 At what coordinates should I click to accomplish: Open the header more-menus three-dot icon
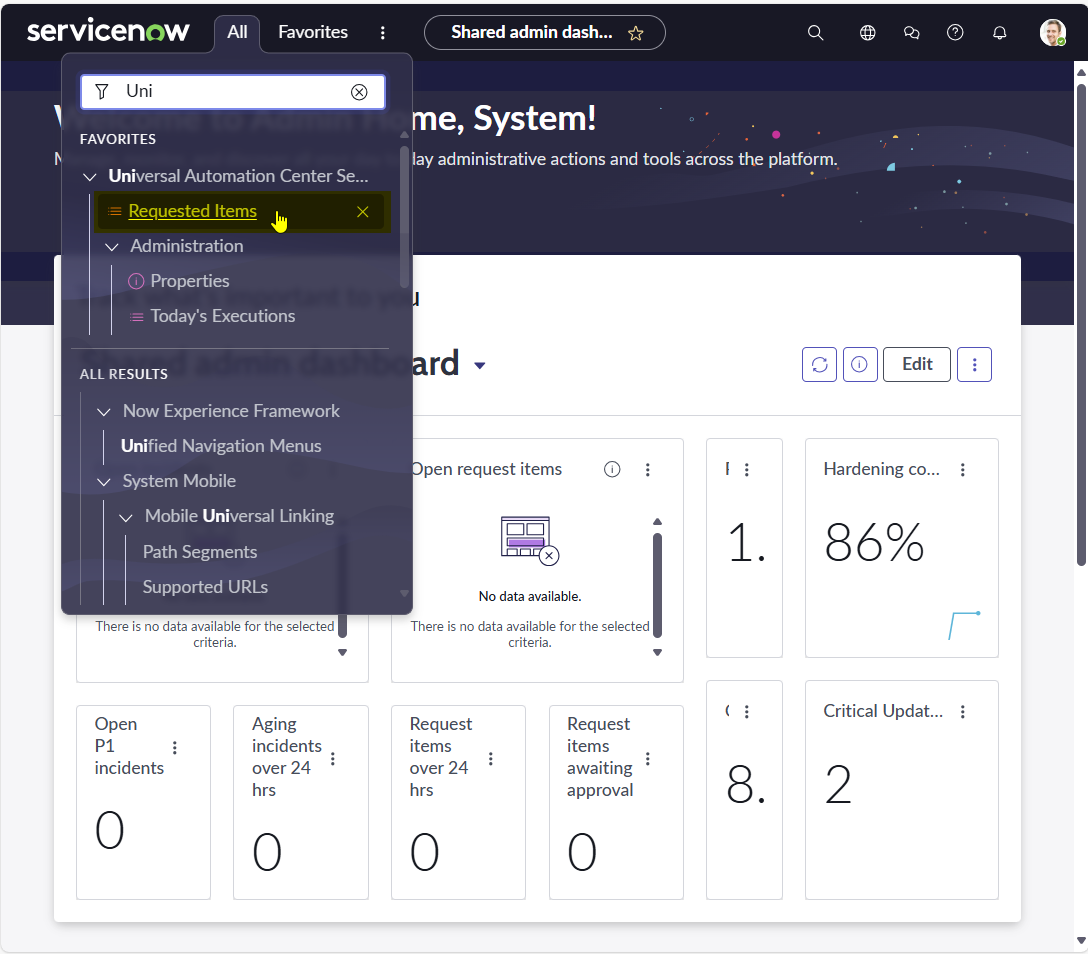point(382,33)
